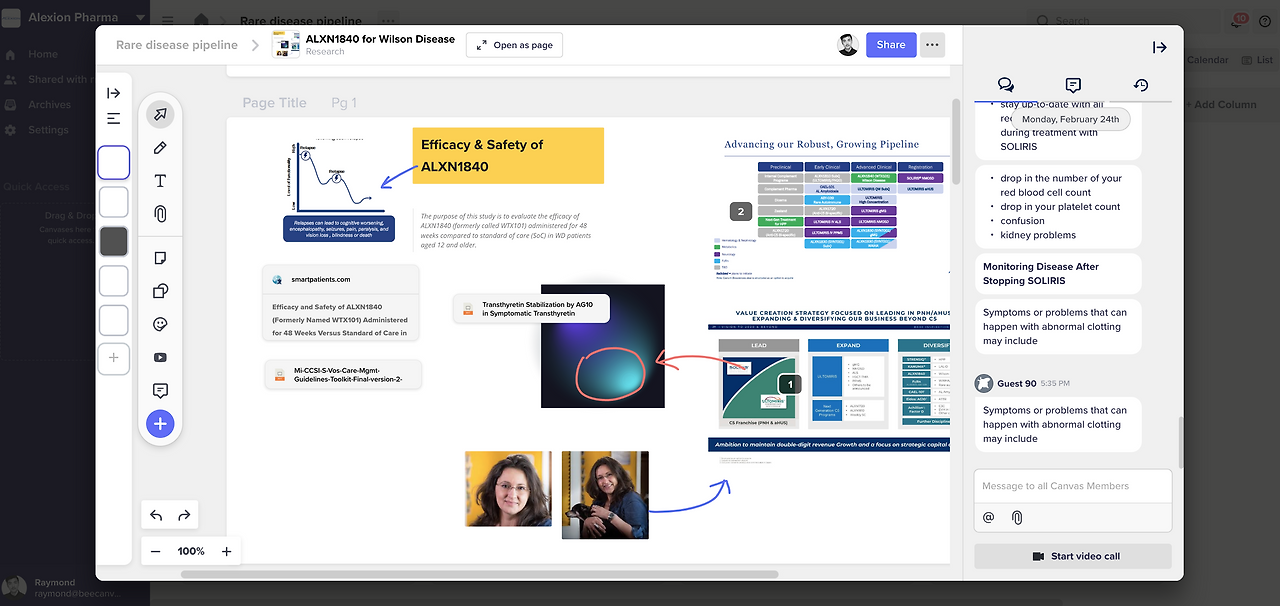Click the Efficacy & Safety yellow heading

click(x=508, y=155)
